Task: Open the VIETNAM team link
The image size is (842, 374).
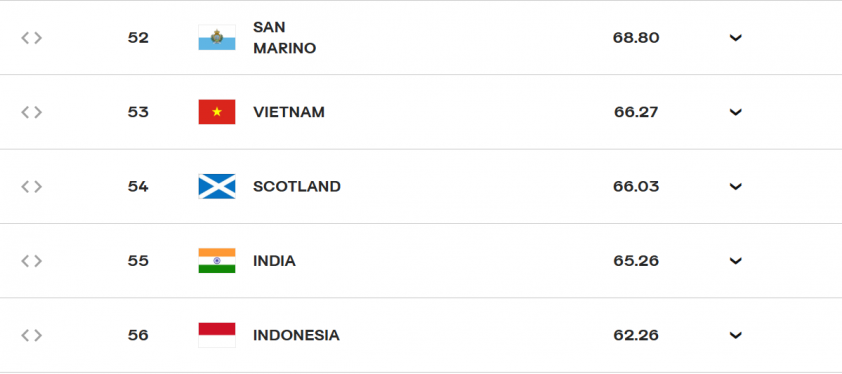Action: (289, 112)
